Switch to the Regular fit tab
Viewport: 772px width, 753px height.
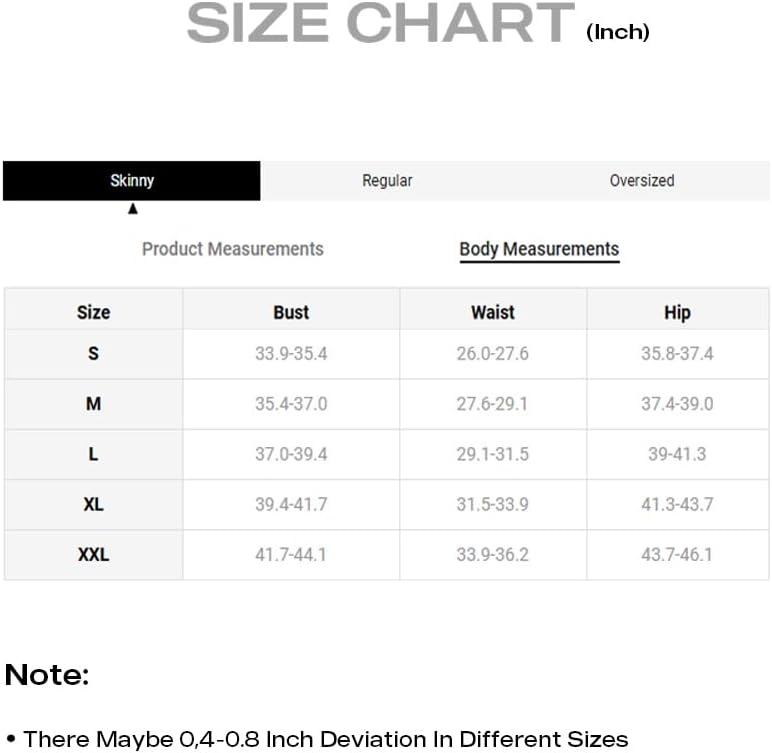pos(387,181)
